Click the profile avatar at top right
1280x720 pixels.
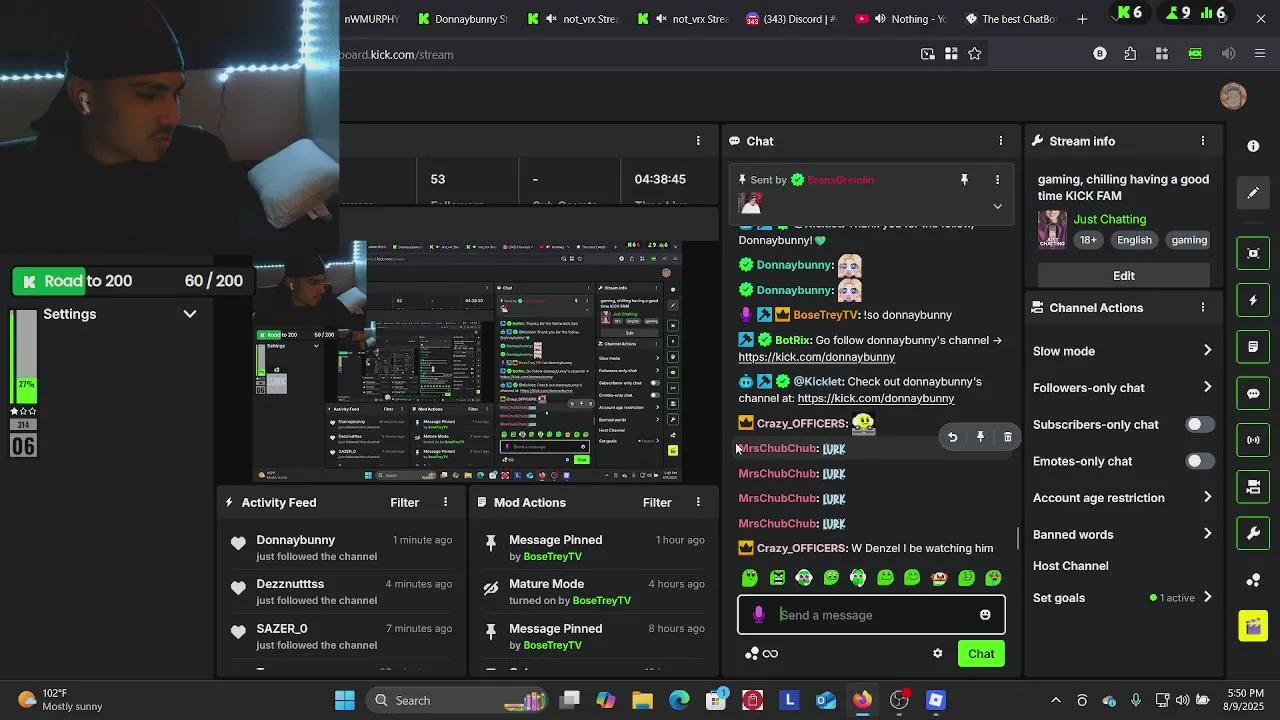pos(1233,96)
